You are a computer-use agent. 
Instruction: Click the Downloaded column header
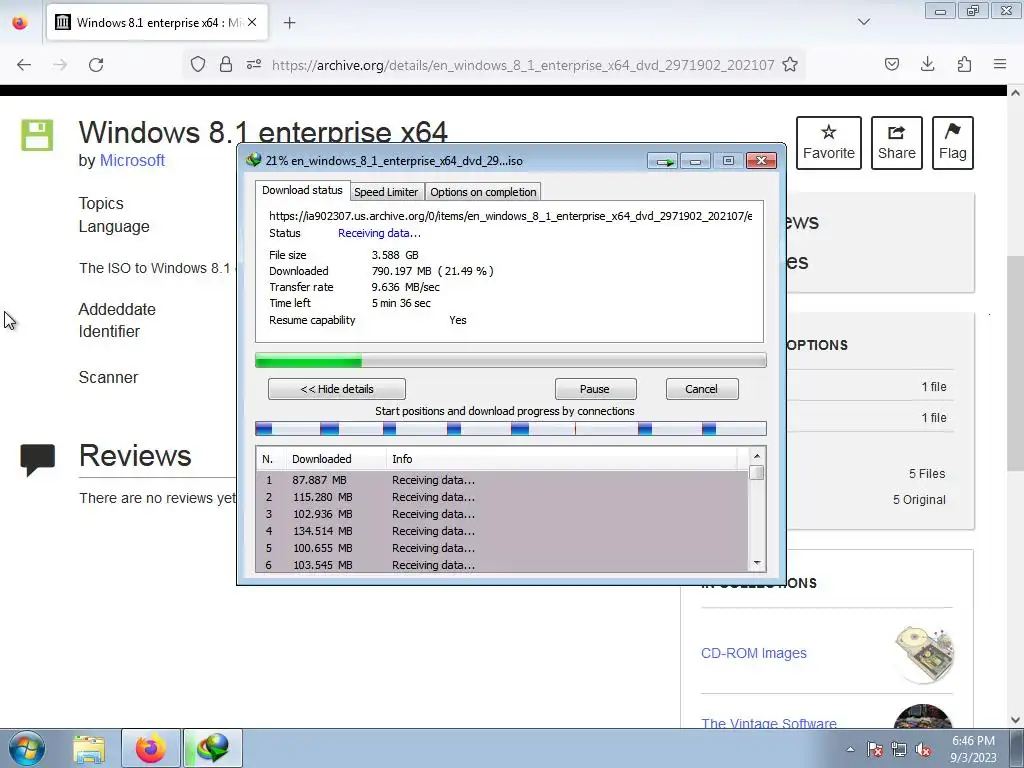[x=336, y=459]
